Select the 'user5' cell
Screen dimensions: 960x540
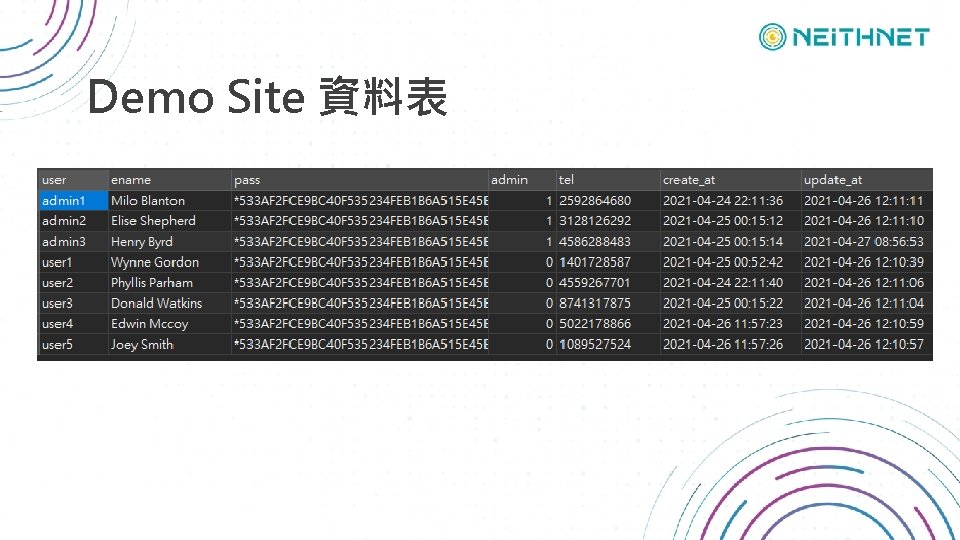click(73, 344)
